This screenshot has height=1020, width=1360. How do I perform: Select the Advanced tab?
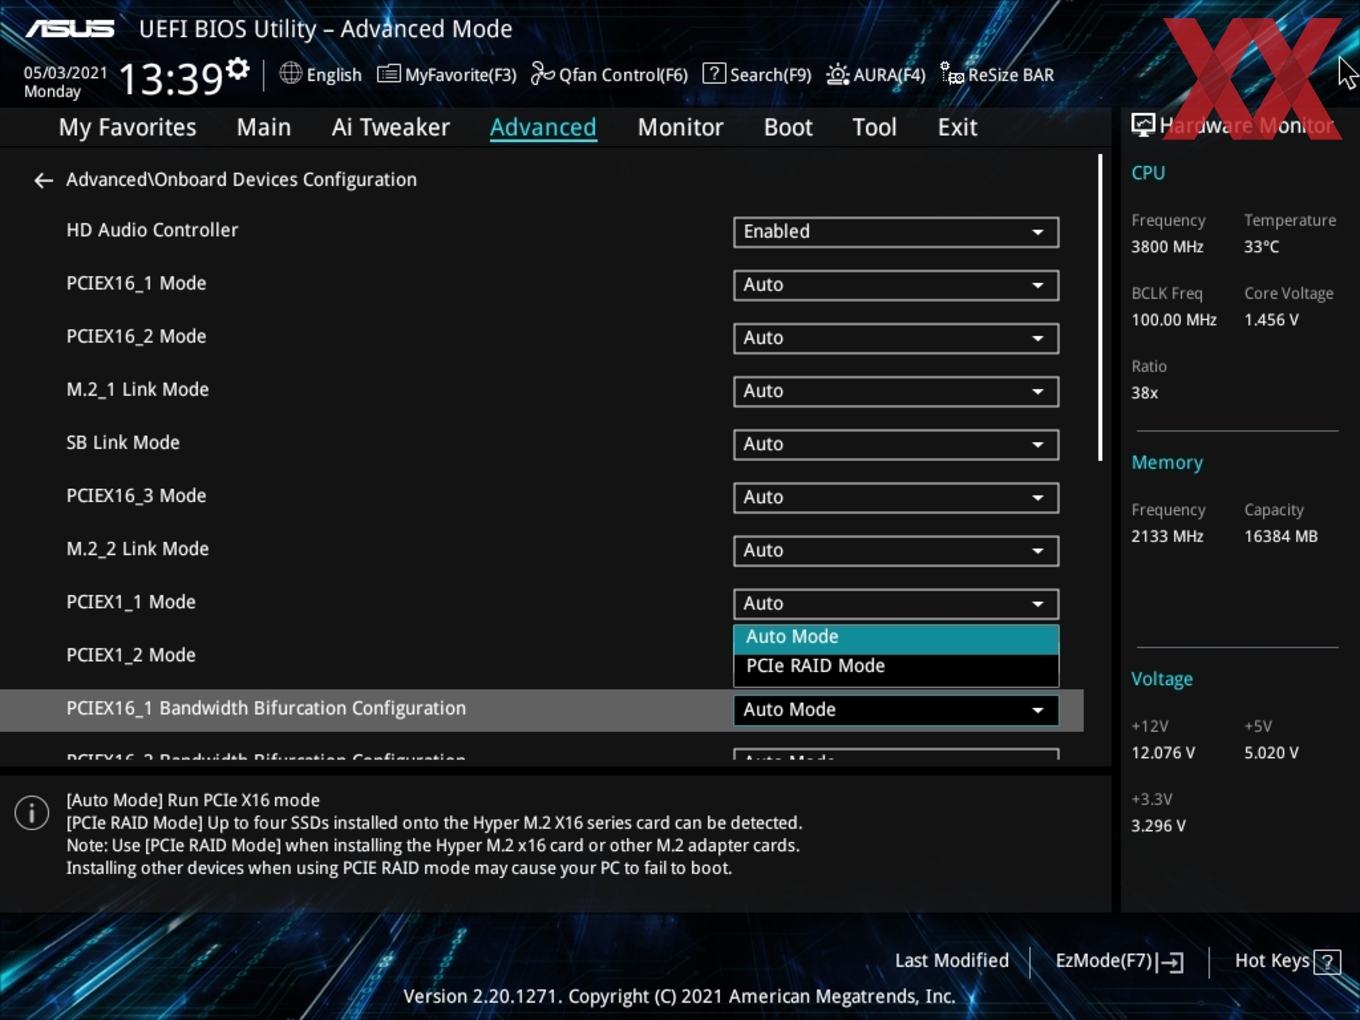(x=543, y=127)
